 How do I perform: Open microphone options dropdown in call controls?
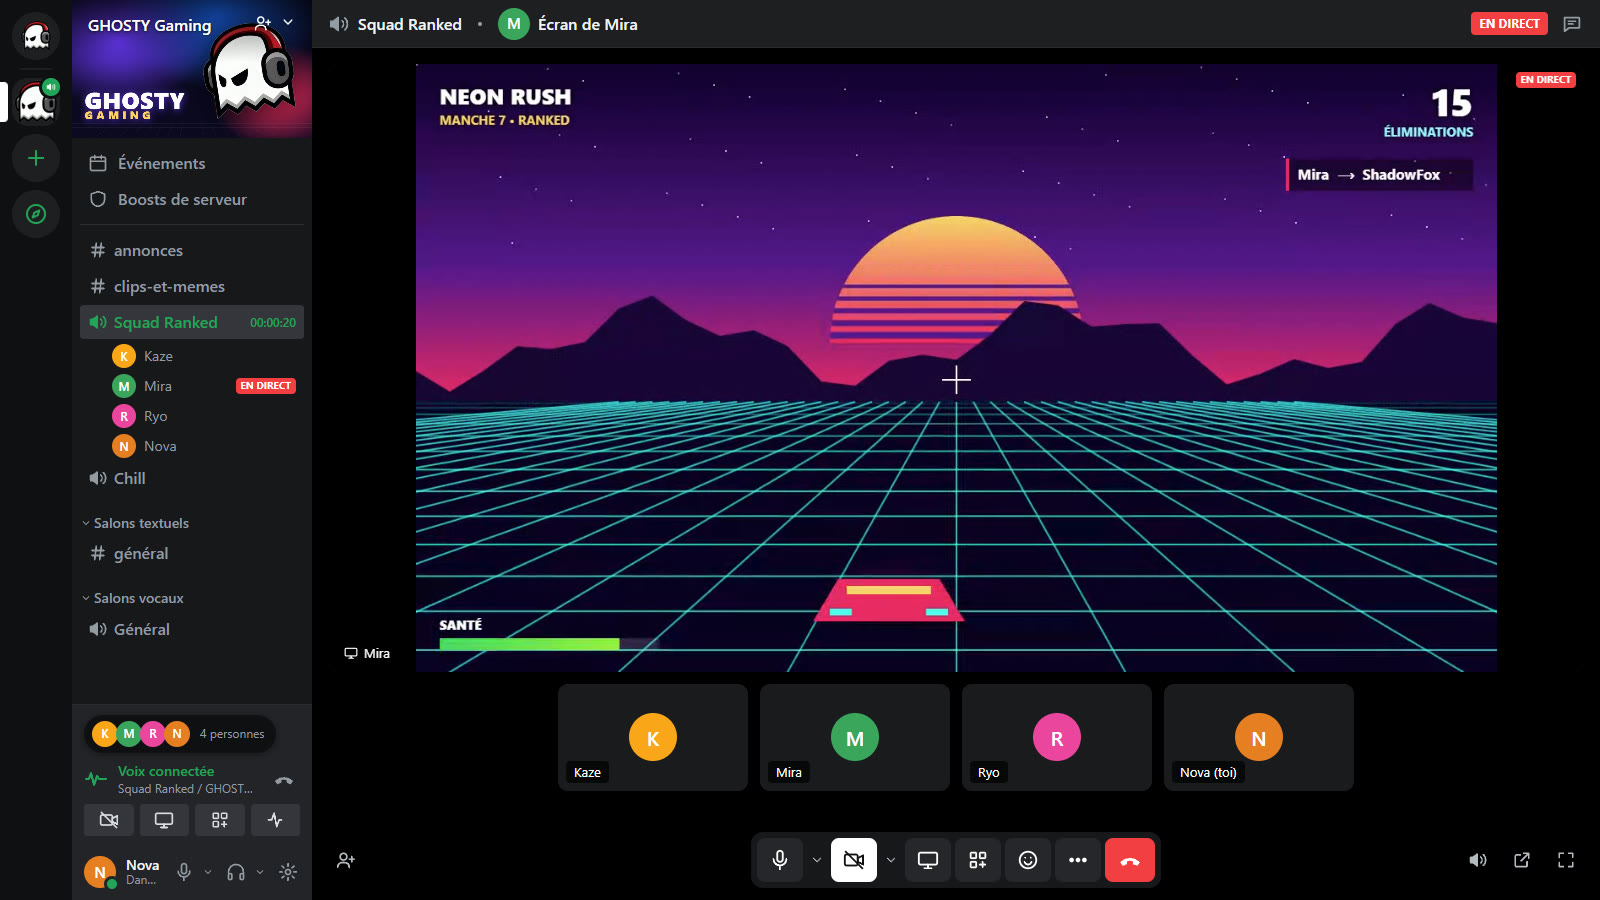[x=817, y=860]
